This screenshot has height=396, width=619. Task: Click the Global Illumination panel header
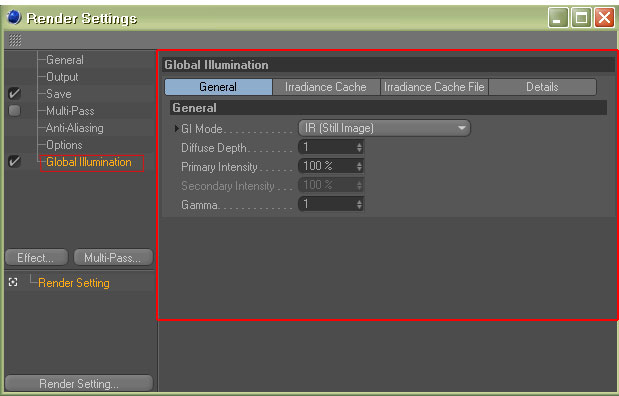(x=388, y=65)
